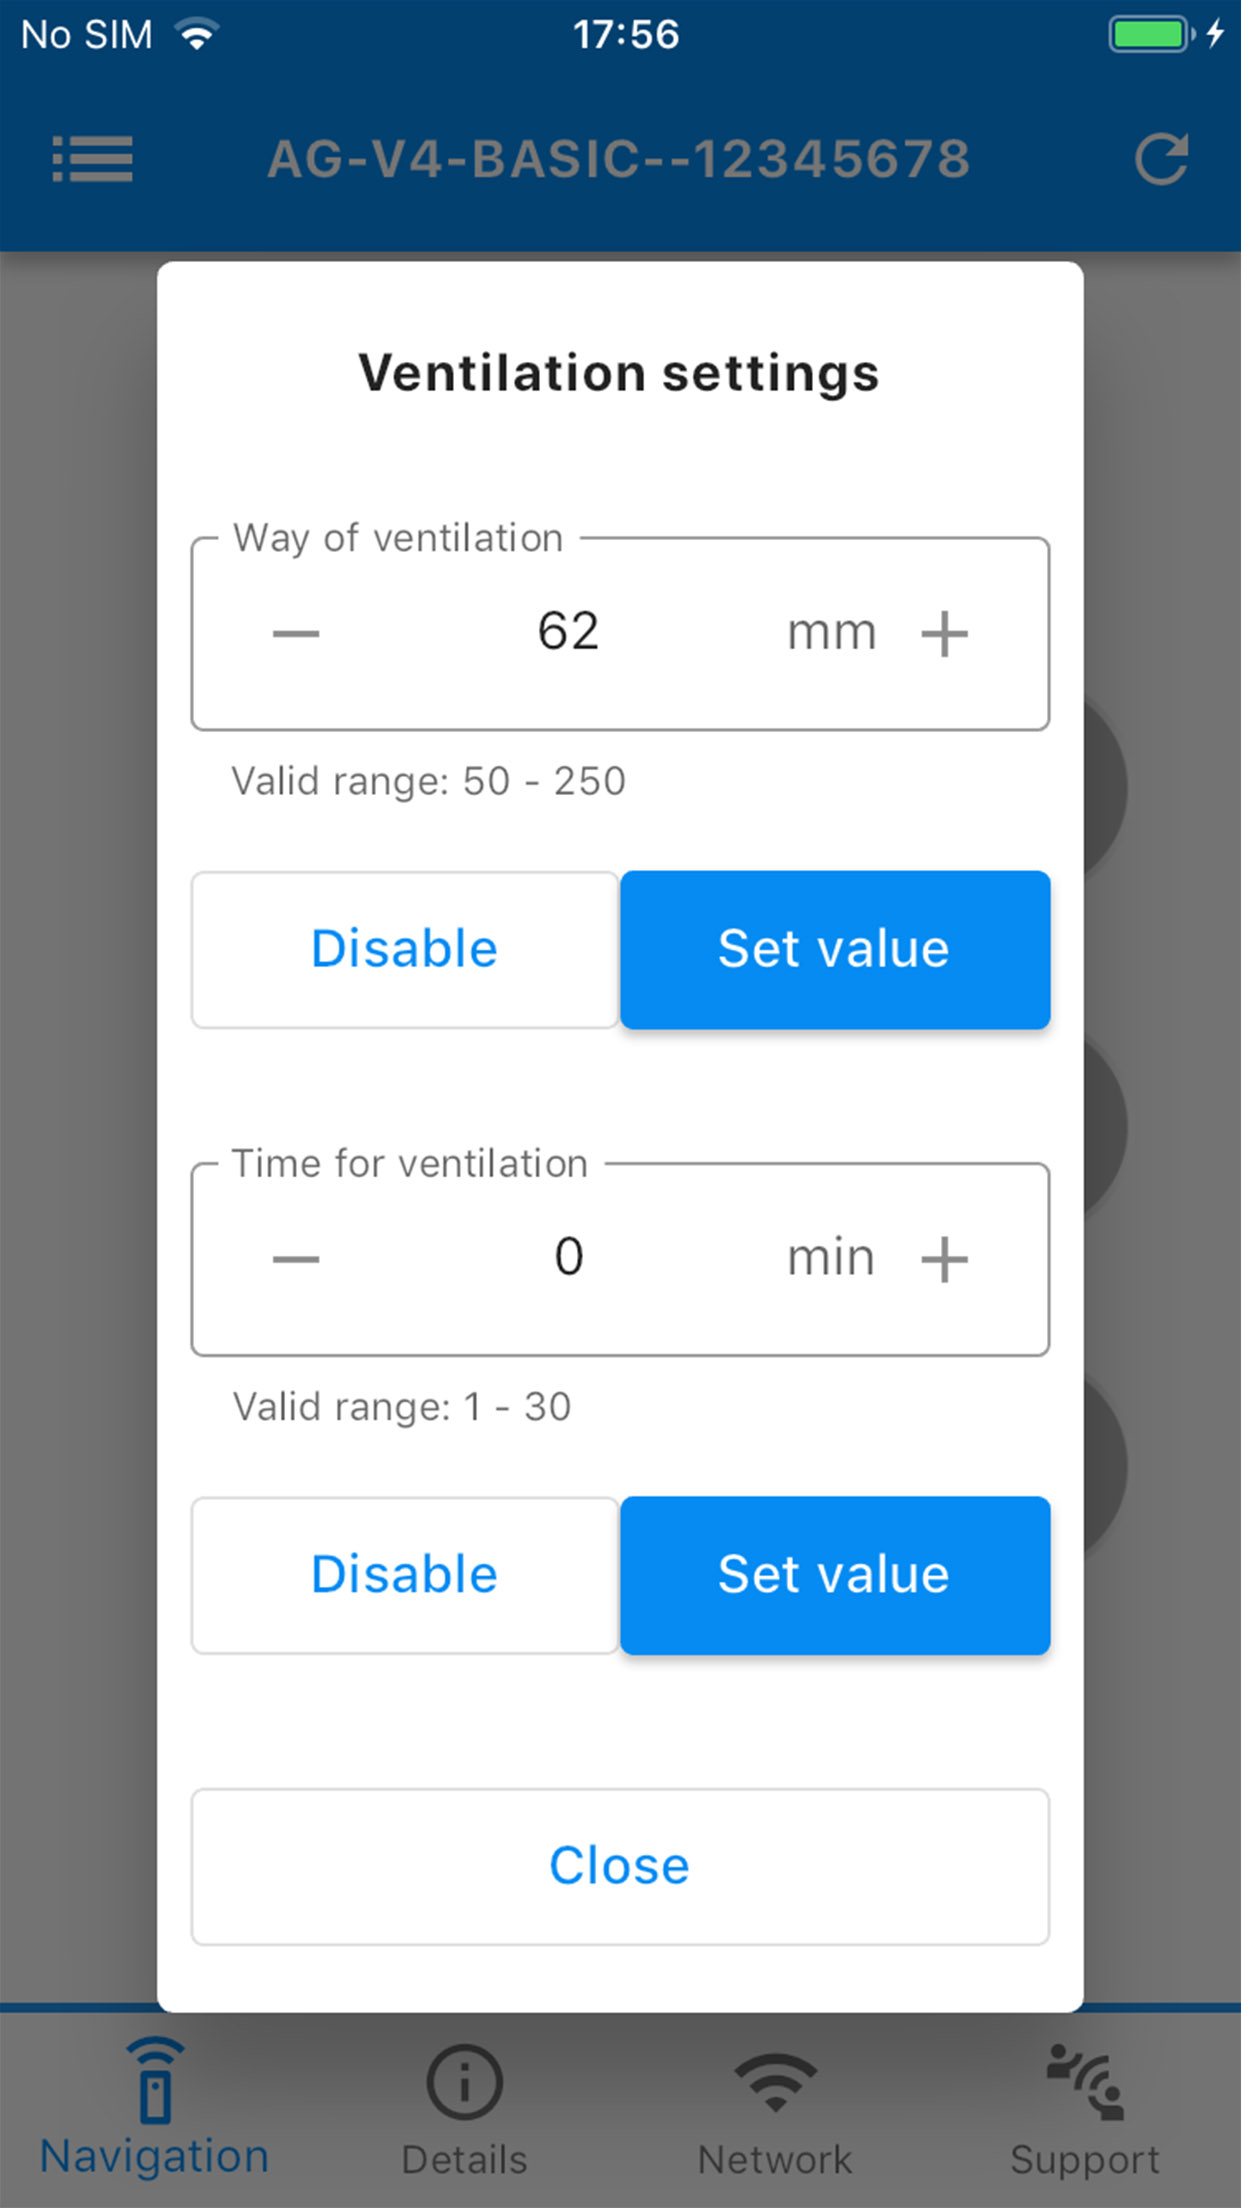Tap the device title AG-V4-BASIC--12345678
This screenshot has width=1242, height=2208.
(x=619, y=159)
